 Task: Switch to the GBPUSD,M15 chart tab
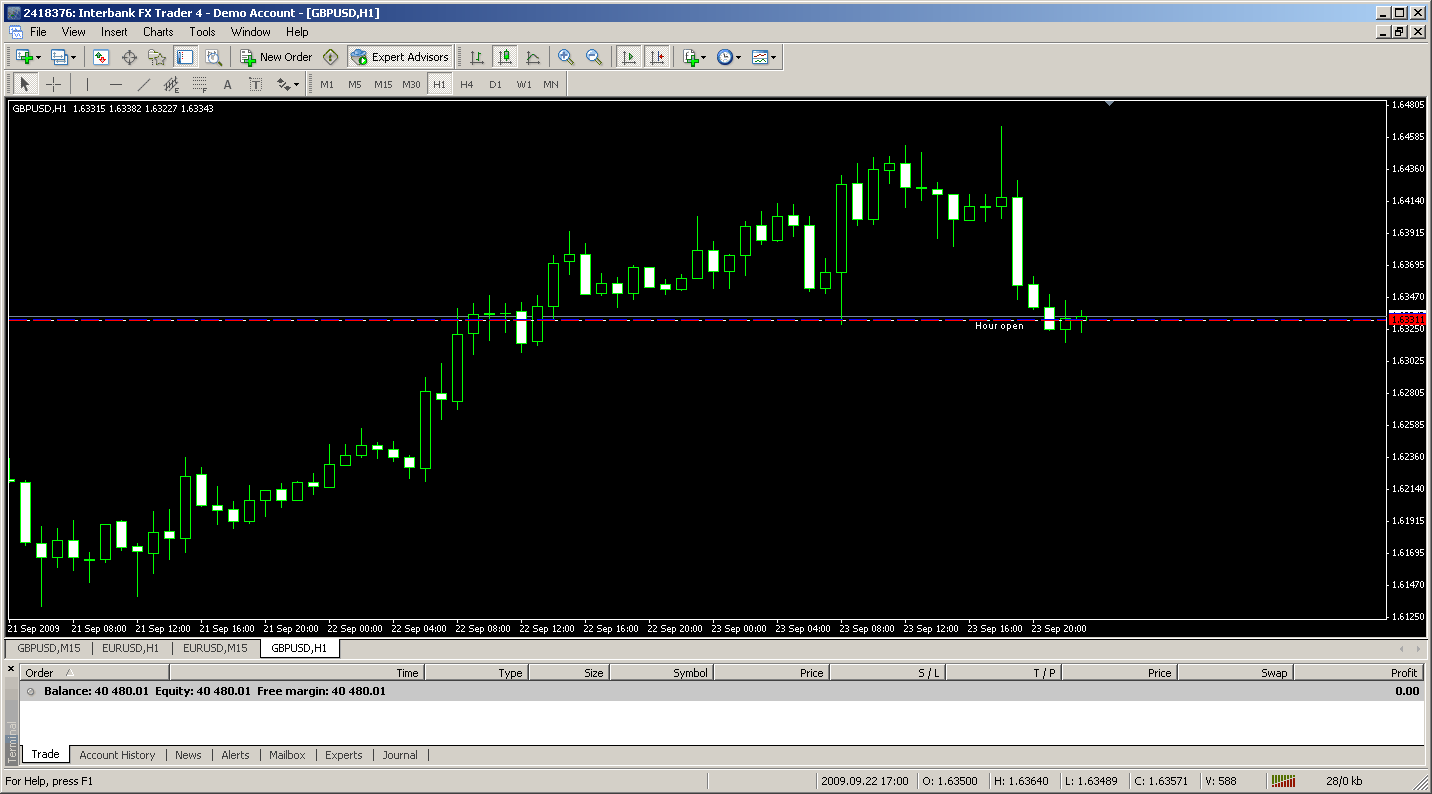[x=49, y=648]
